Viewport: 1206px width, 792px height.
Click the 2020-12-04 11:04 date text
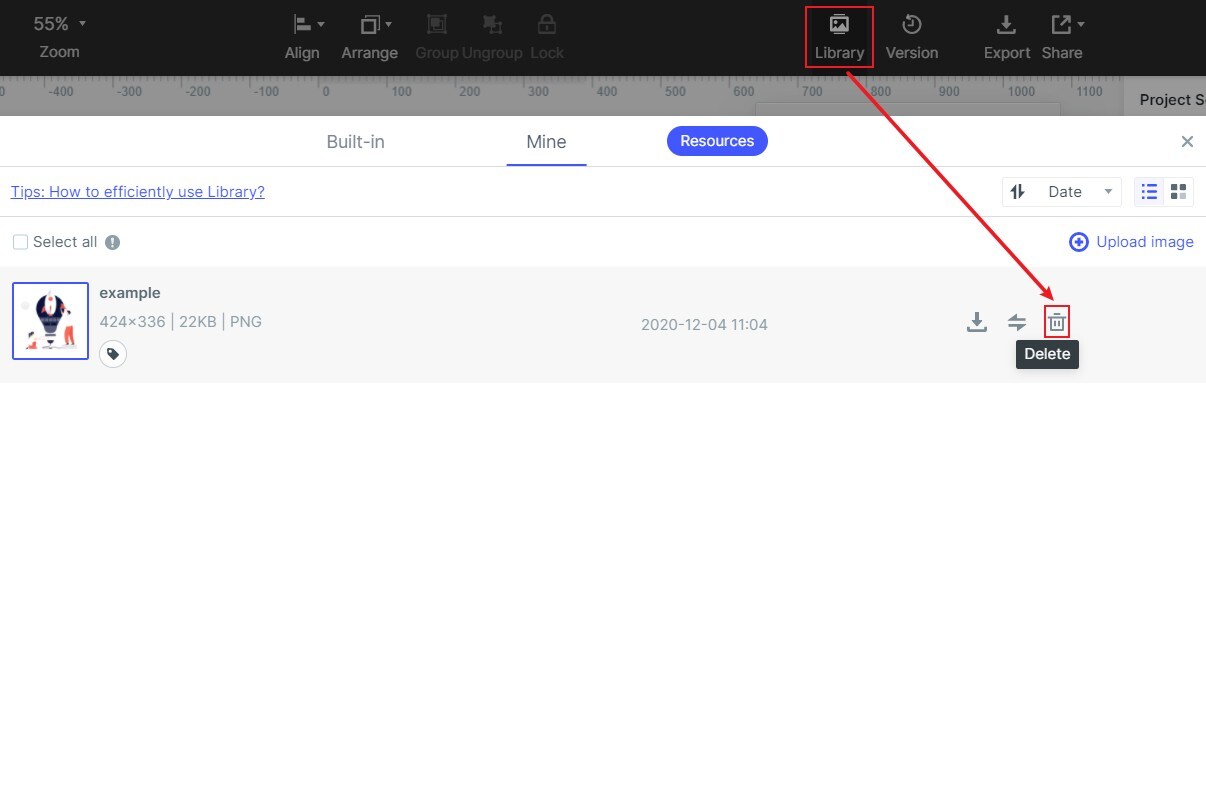[704, 325]
